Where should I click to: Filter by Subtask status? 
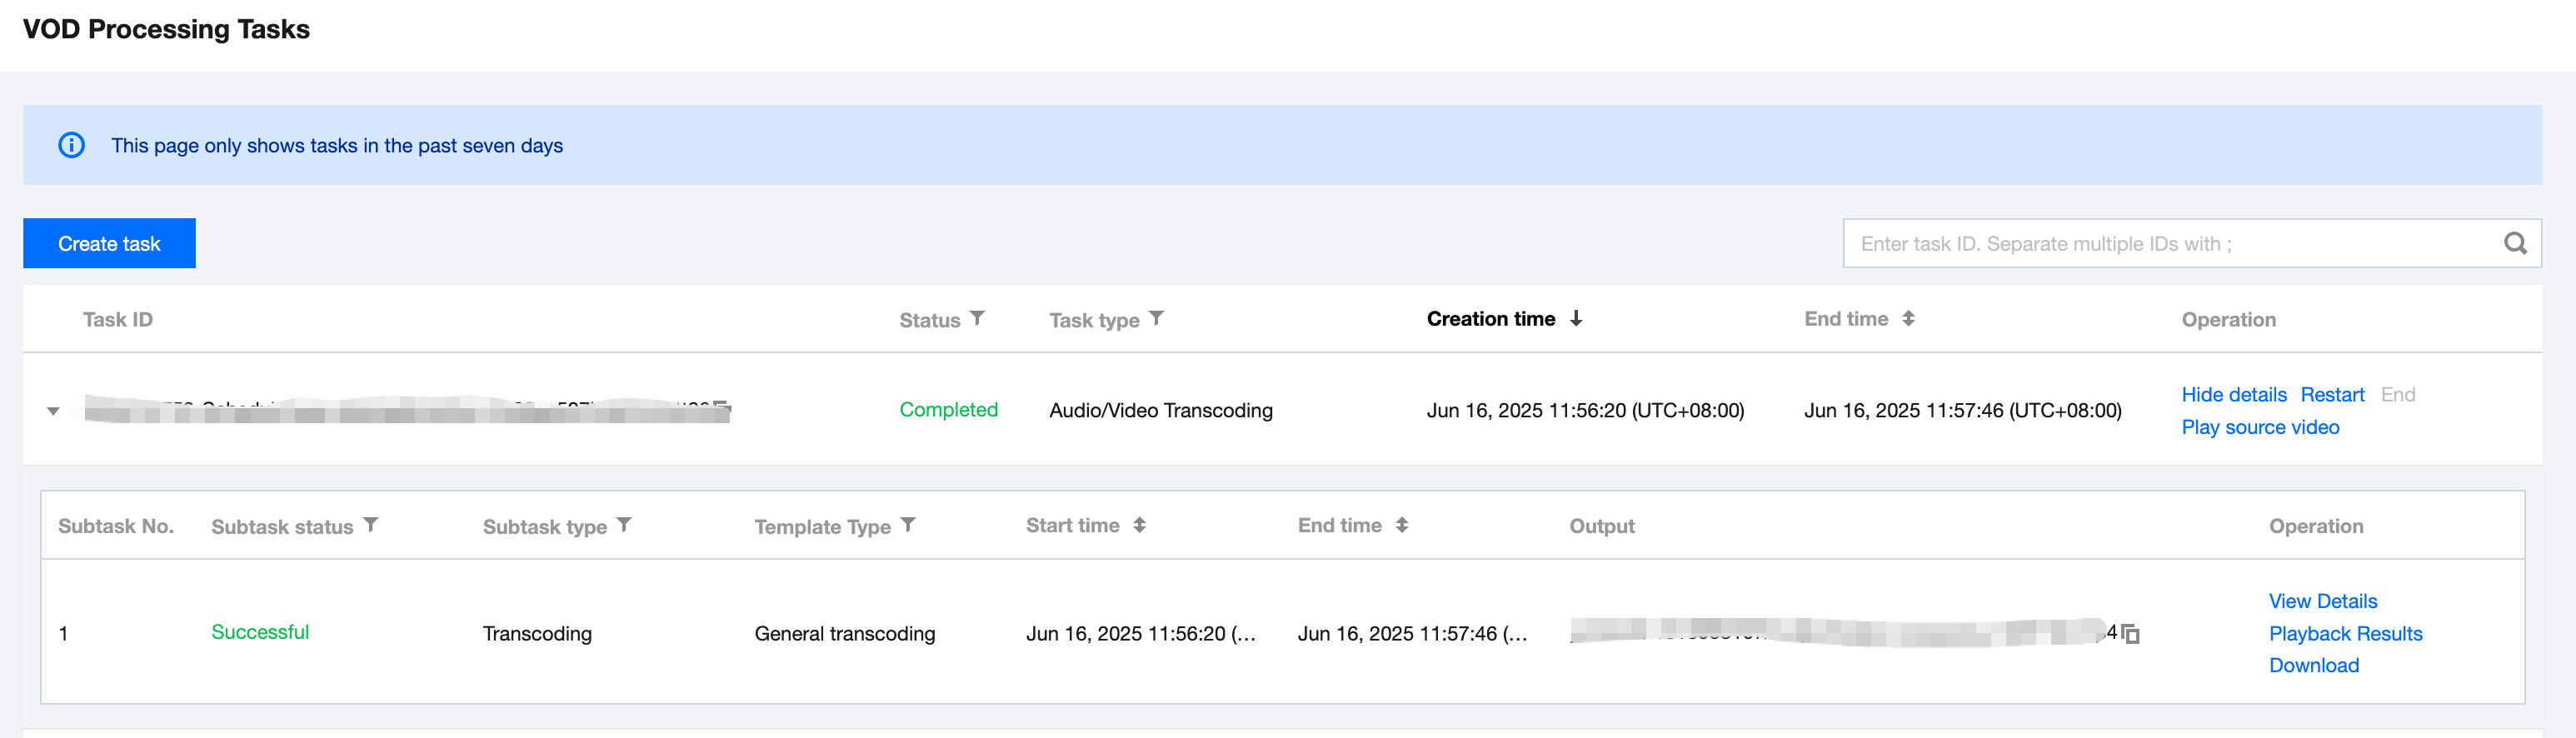click(371, 525)
